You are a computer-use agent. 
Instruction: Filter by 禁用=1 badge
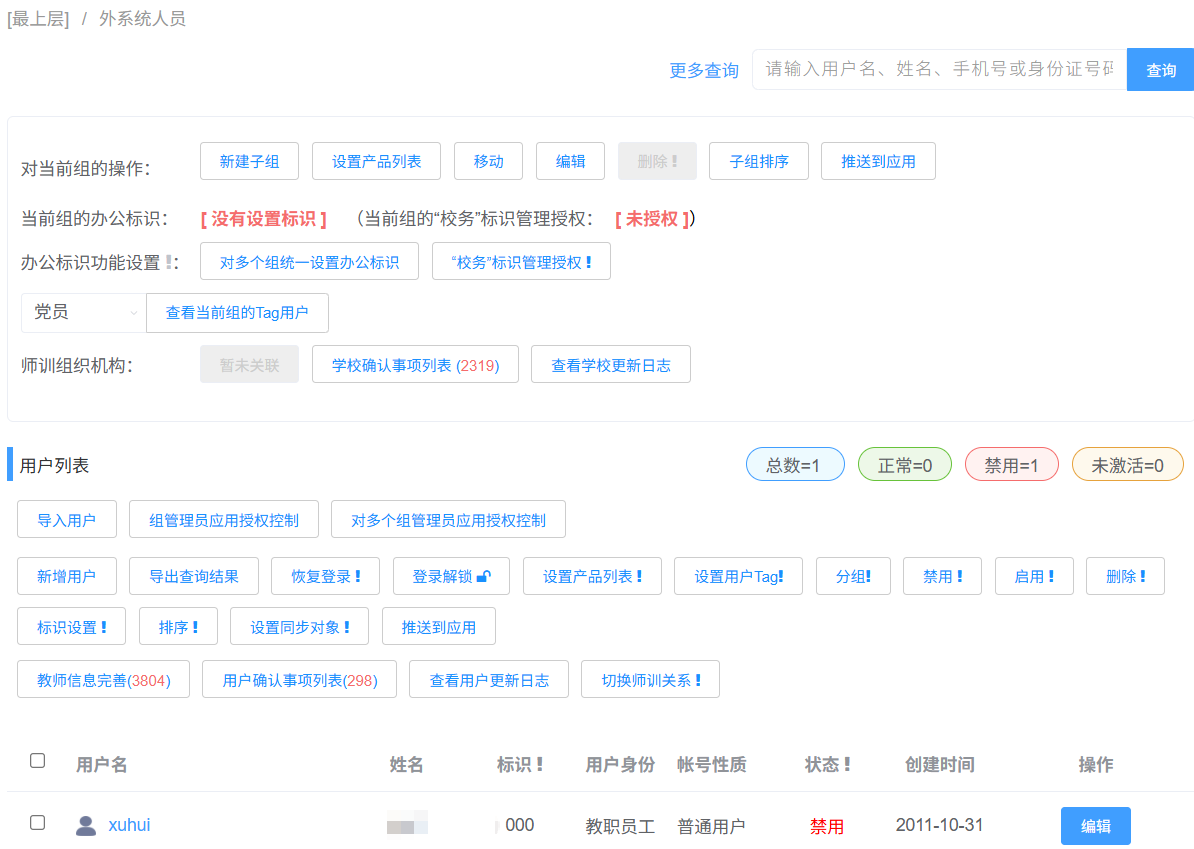[x=1011, y=464]
